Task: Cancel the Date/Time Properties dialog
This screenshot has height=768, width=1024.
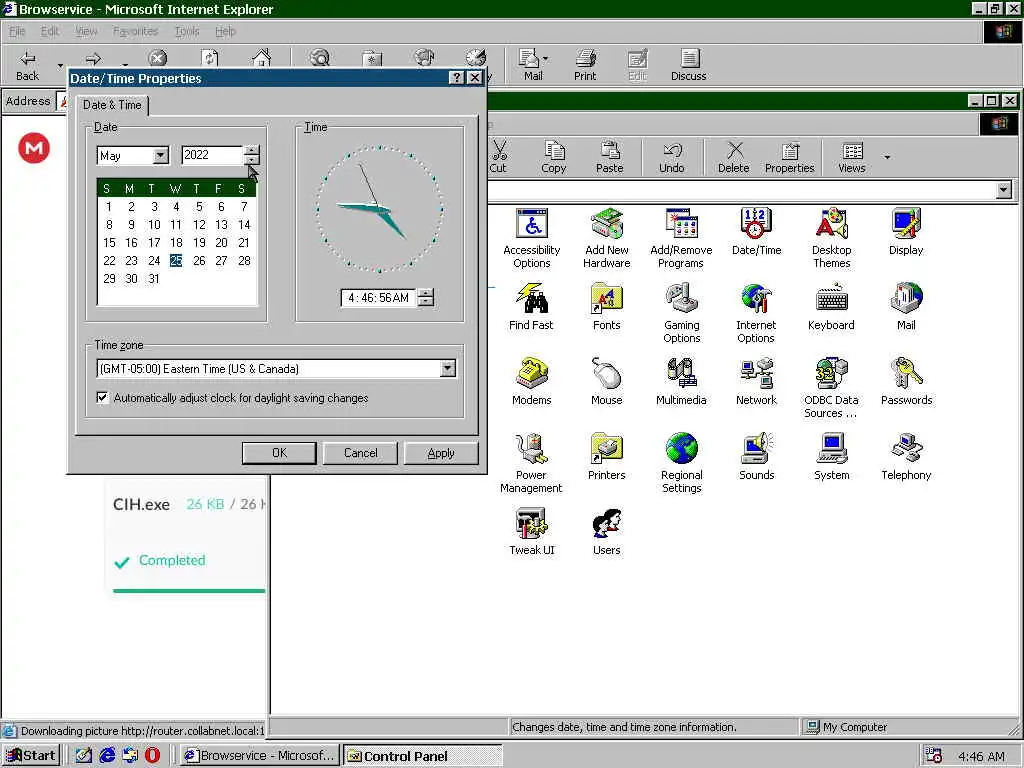Action: [360, 453]
